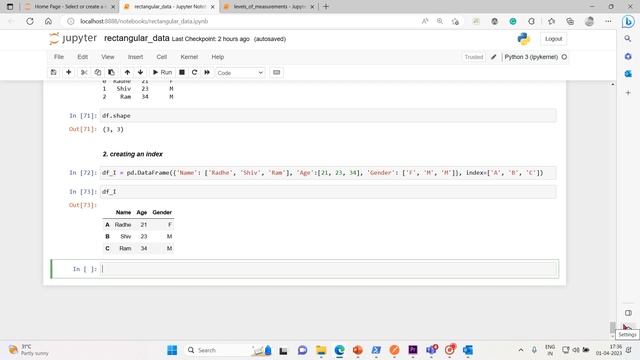Zoom the page using the magnifier icon
Screen dimensions: 640x360
(x=440, y=21)
